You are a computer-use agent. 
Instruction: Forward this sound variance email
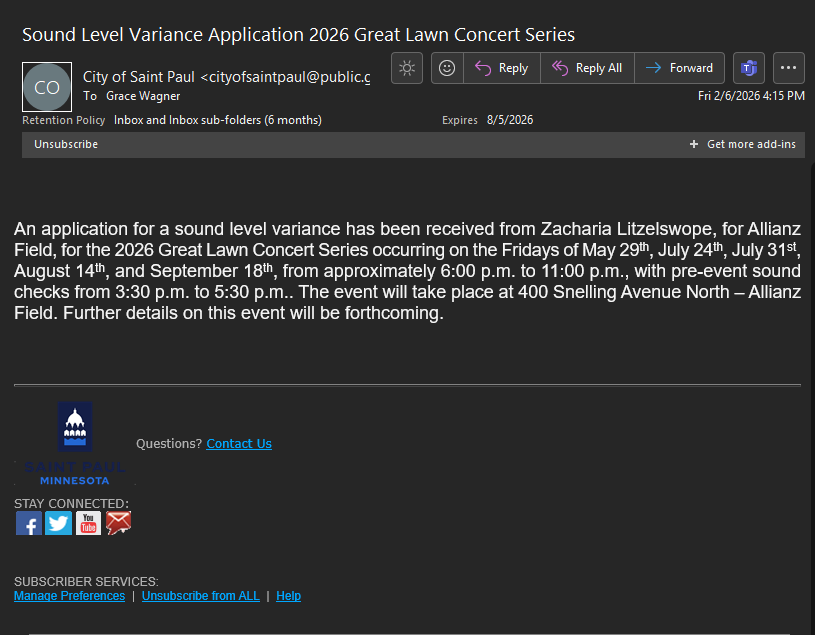[680, 68]
